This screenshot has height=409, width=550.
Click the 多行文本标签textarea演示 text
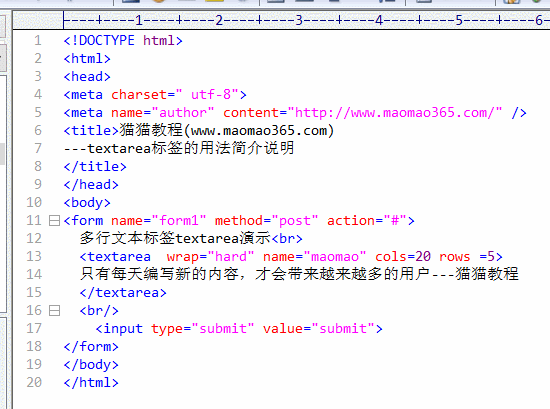tap(175, 239)
